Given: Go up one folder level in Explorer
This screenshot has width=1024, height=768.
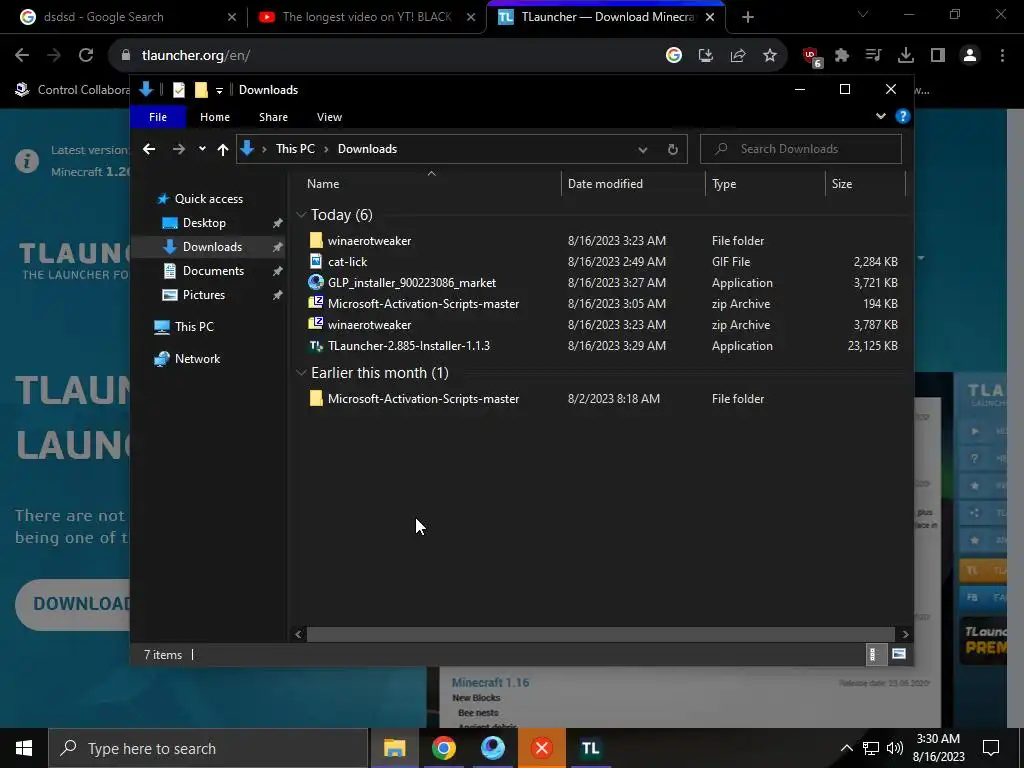Looking at the screenshot, I should pos(223,150).
